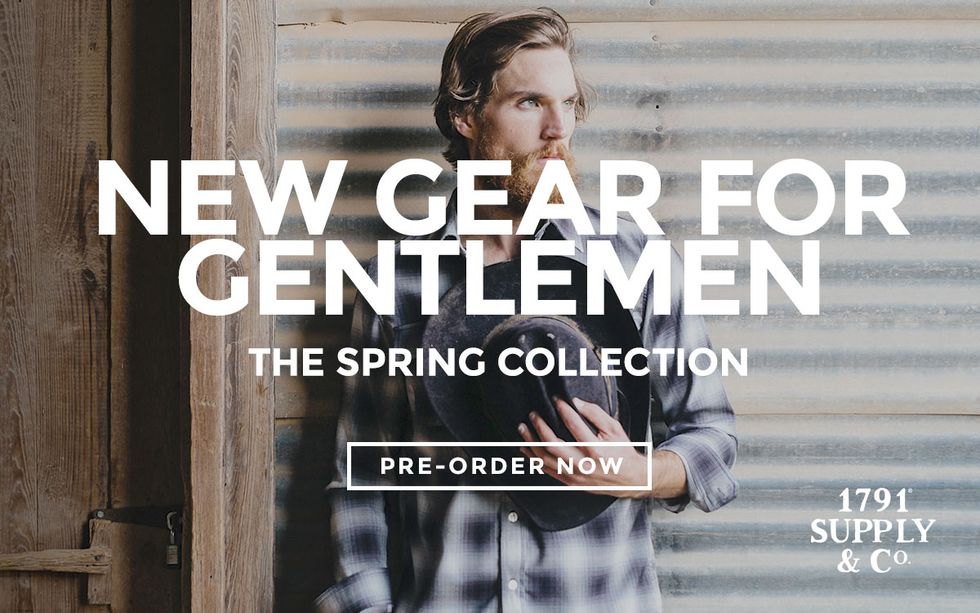Click the vertical wooden post beside the door
980x613 pixels.
(x=232, y=306)
